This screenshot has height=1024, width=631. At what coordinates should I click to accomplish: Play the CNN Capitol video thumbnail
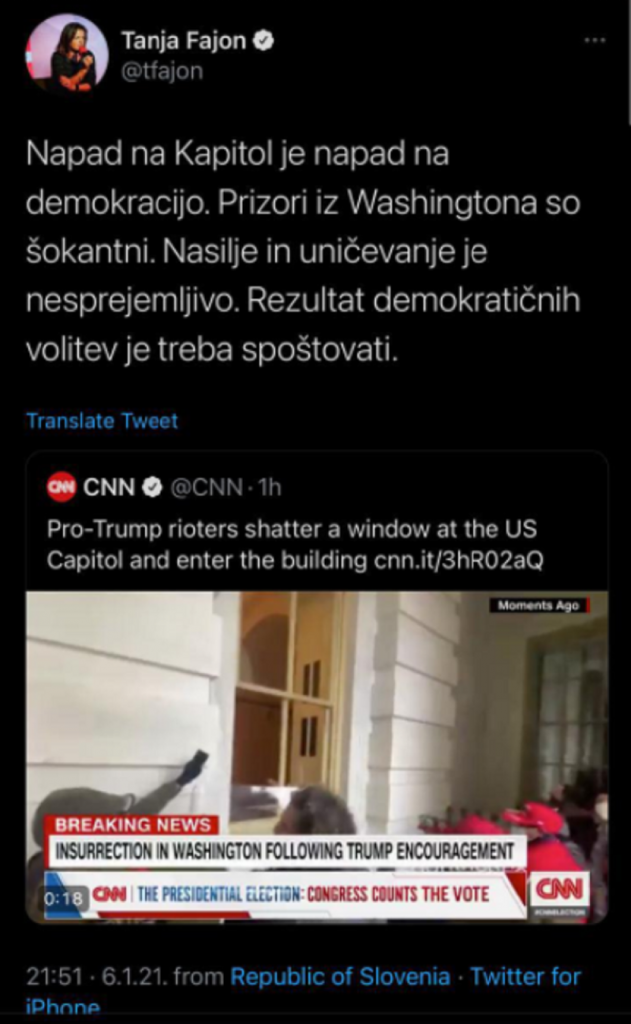click(x=317, y=756)
